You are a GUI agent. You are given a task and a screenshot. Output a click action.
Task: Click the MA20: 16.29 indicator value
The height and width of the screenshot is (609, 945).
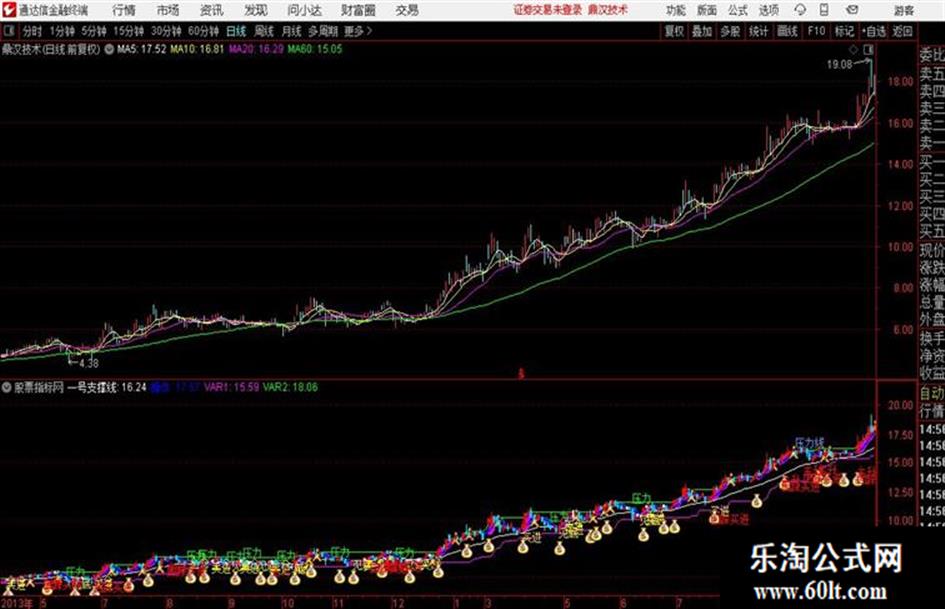(256, 49)
